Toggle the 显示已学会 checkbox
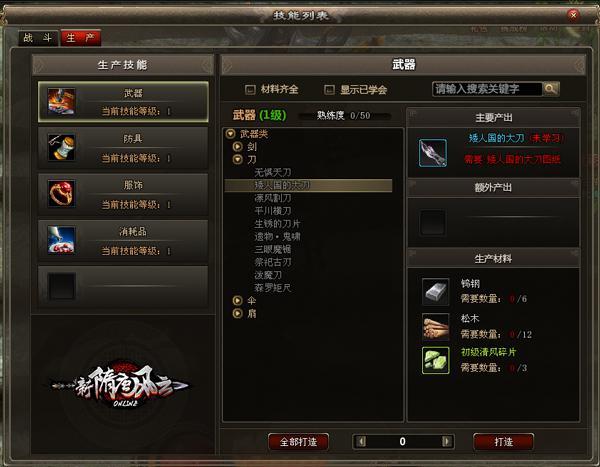600x467 pixels. [x=329, y=90]
